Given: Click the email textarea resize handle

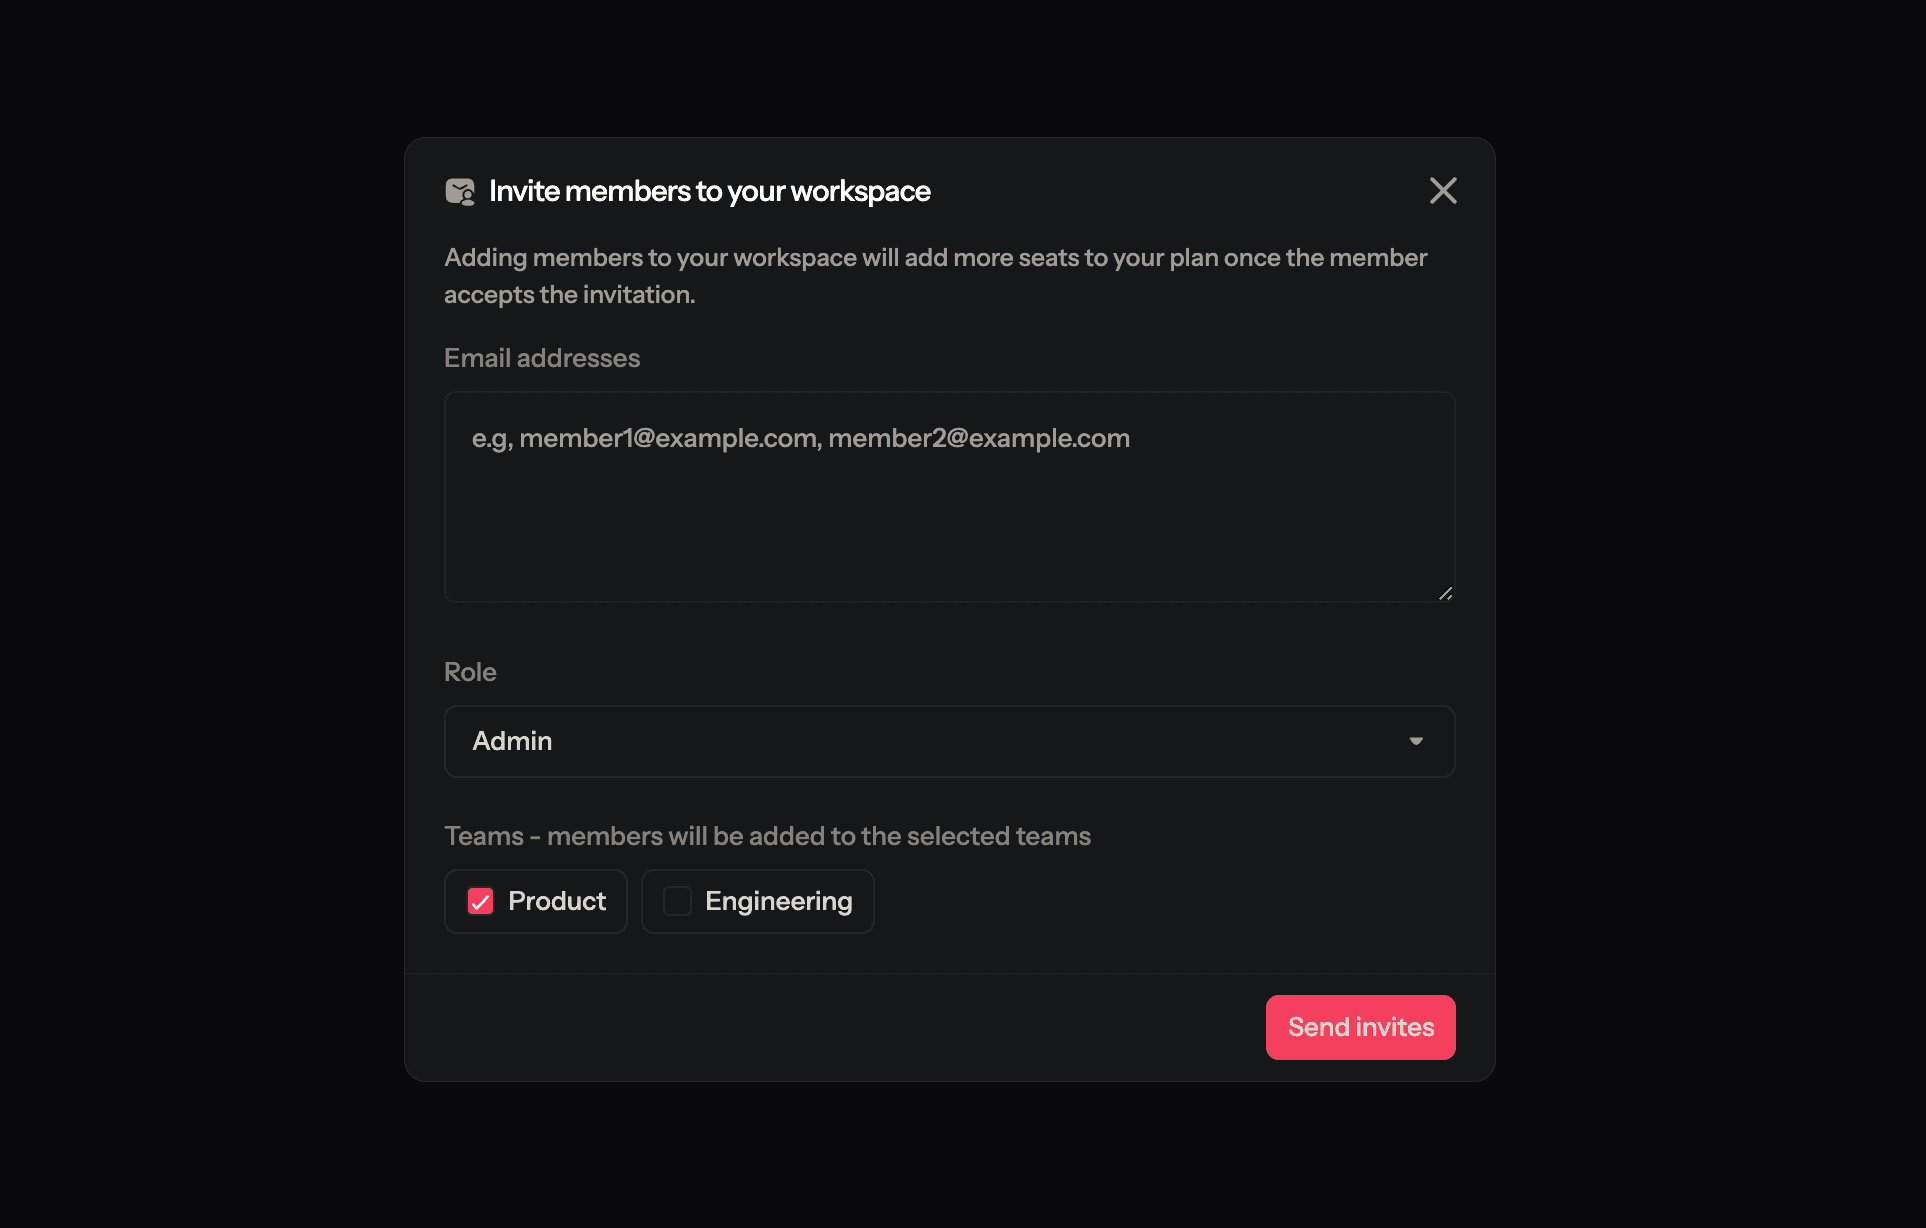Looking at the screenshot, I should click(x=1445, y=593).
